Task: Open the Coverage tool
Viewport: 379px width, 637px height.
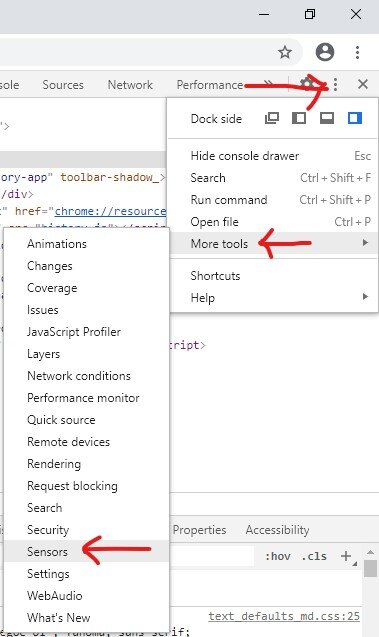Action: point(86,288)
